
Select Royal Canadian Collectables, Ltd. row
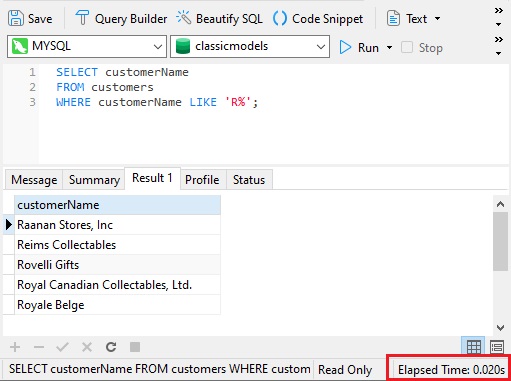point(117,285)
